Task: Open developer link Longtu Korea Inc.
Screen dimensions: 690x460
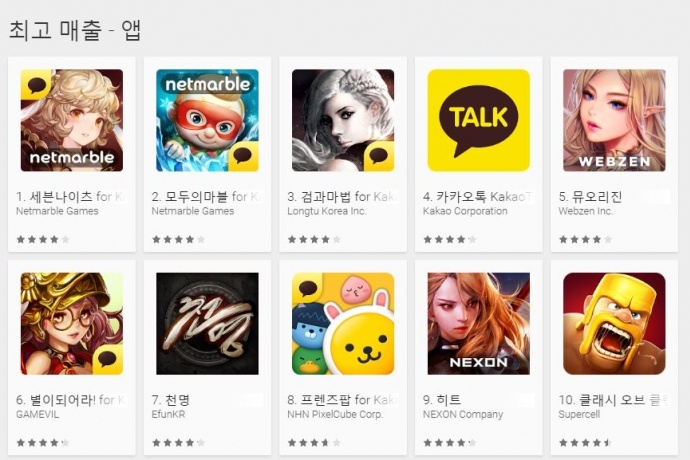Action: coord(327,211)
